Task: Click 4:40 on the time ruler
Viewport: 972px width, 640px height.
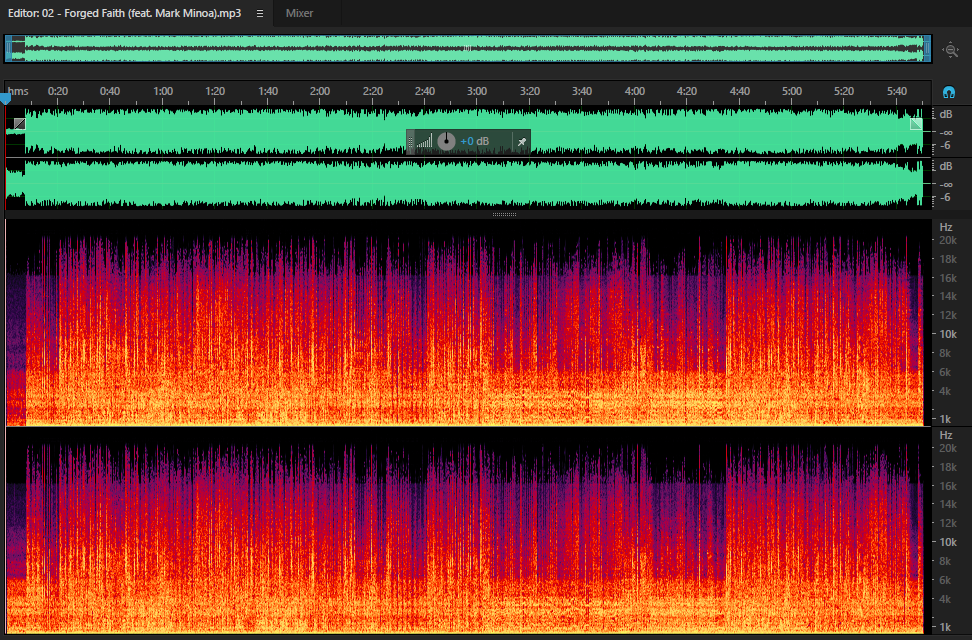Action: 740,91
